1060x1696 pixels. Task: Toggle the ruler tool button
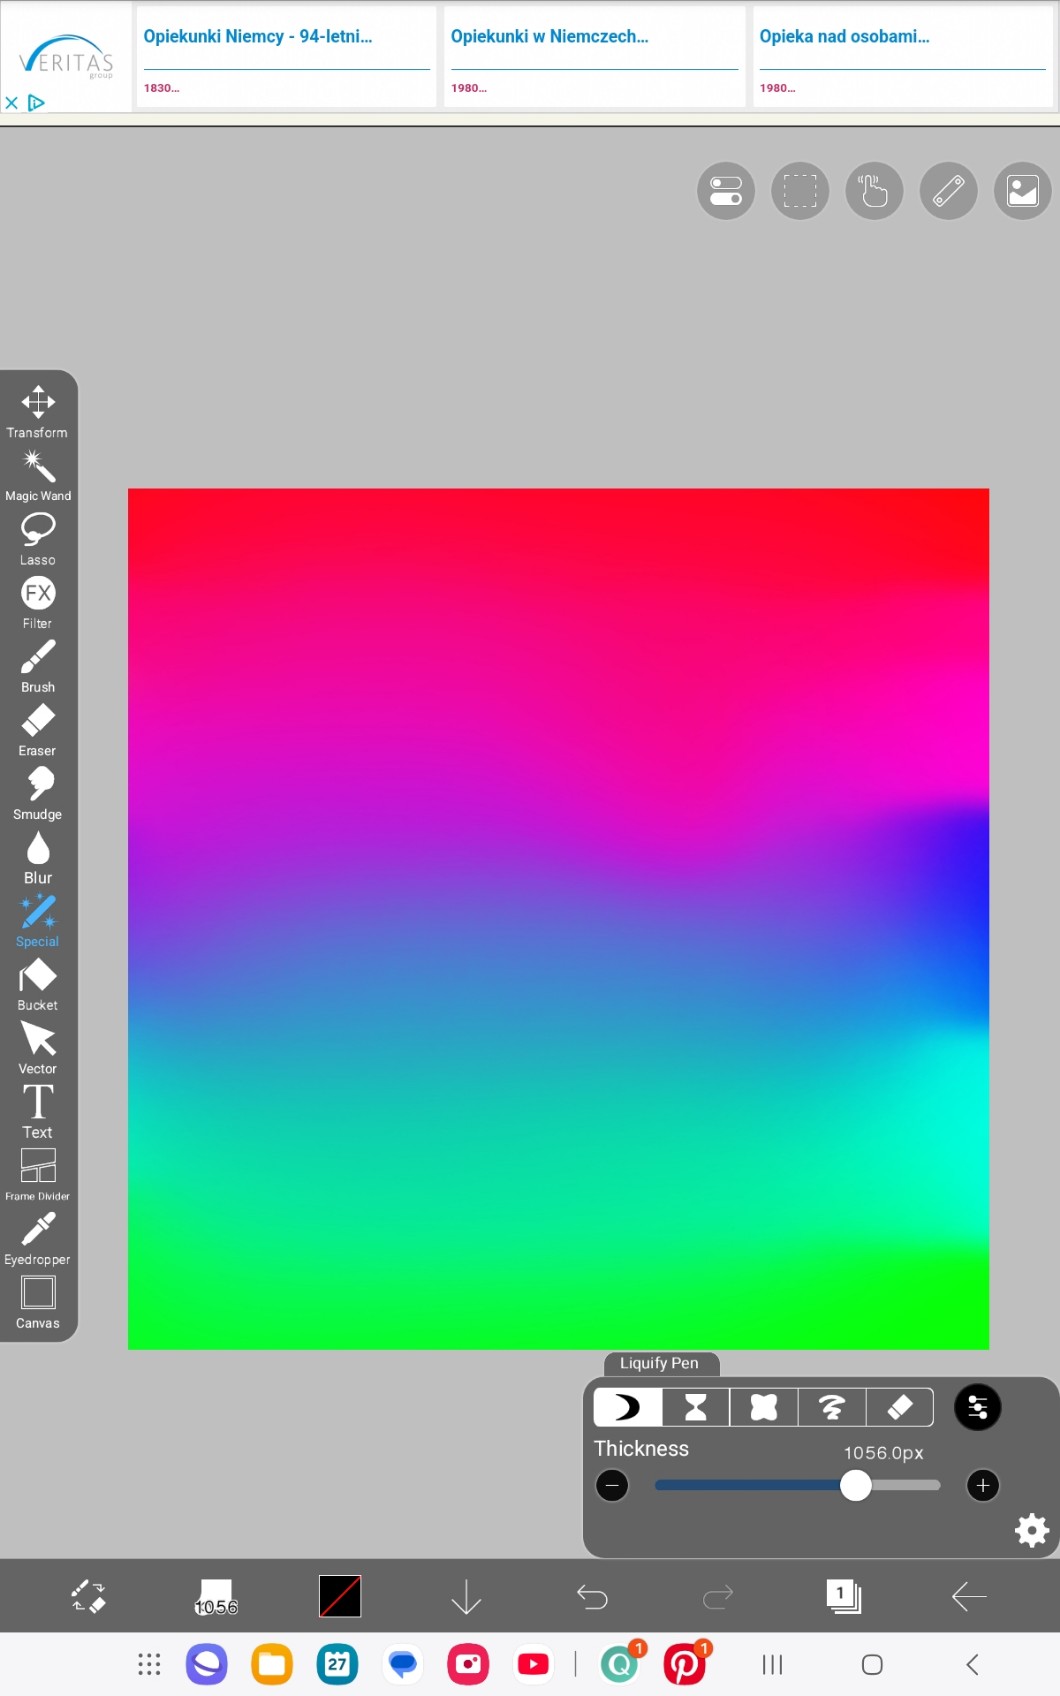click(x=948, y=191)
